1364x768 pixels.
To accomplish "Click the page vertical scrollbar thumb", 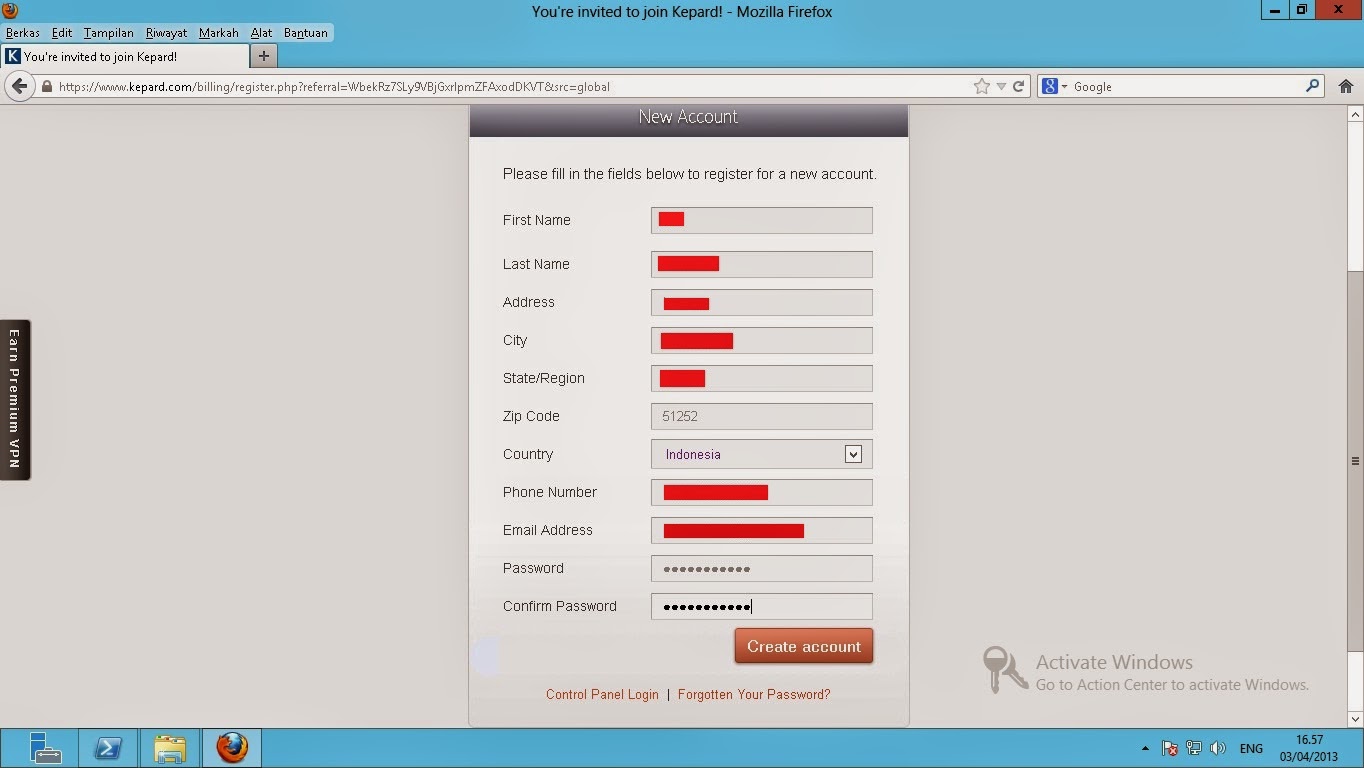I will point(1356,461).
